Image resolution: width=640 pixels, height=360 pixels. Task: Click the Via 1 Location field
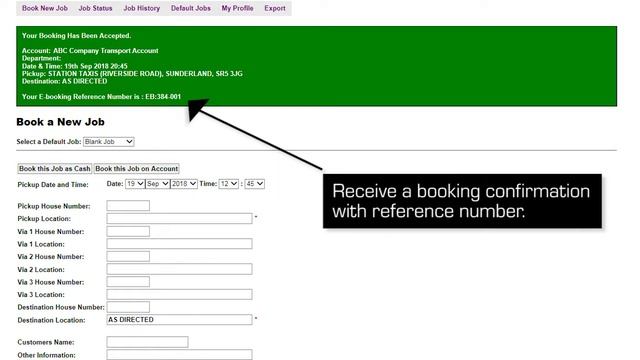[179, 244]
